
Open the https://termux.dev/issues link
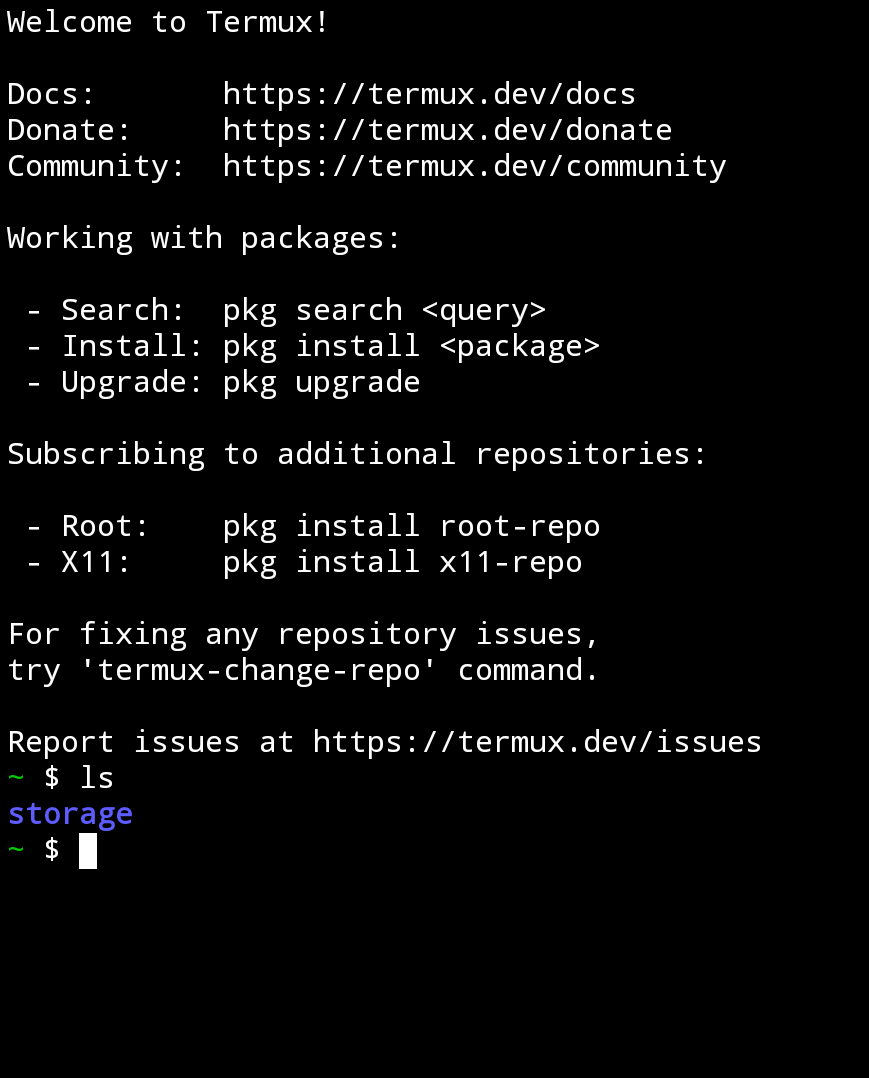(x=537, y=742)
